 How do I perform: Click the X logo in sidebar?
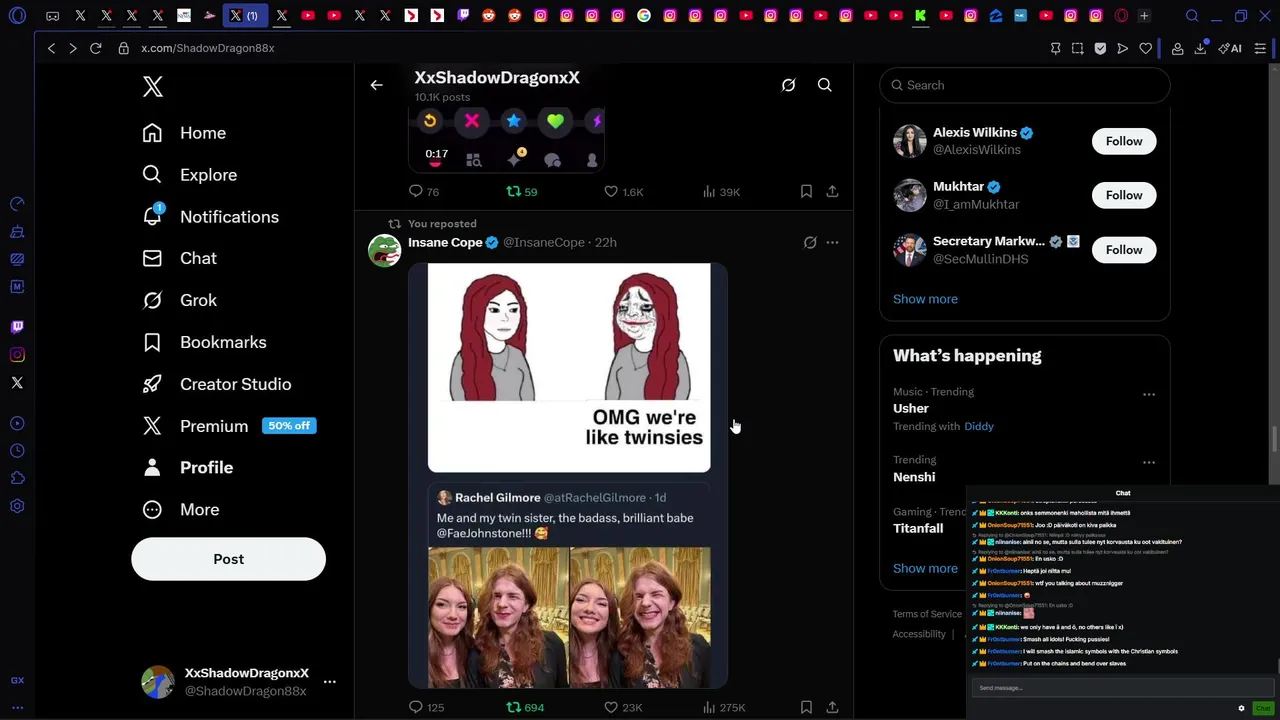pos(152,86)
